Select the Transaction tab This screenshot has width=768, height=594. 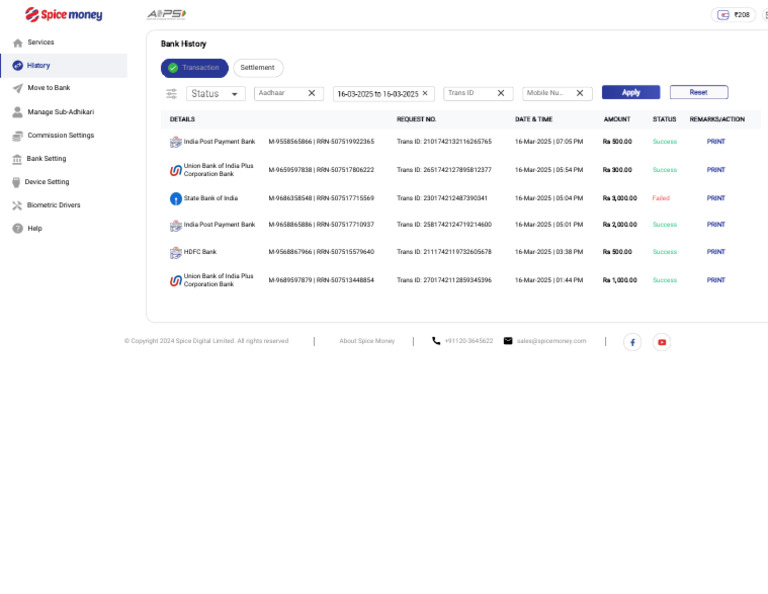click(x=194, y=68)
